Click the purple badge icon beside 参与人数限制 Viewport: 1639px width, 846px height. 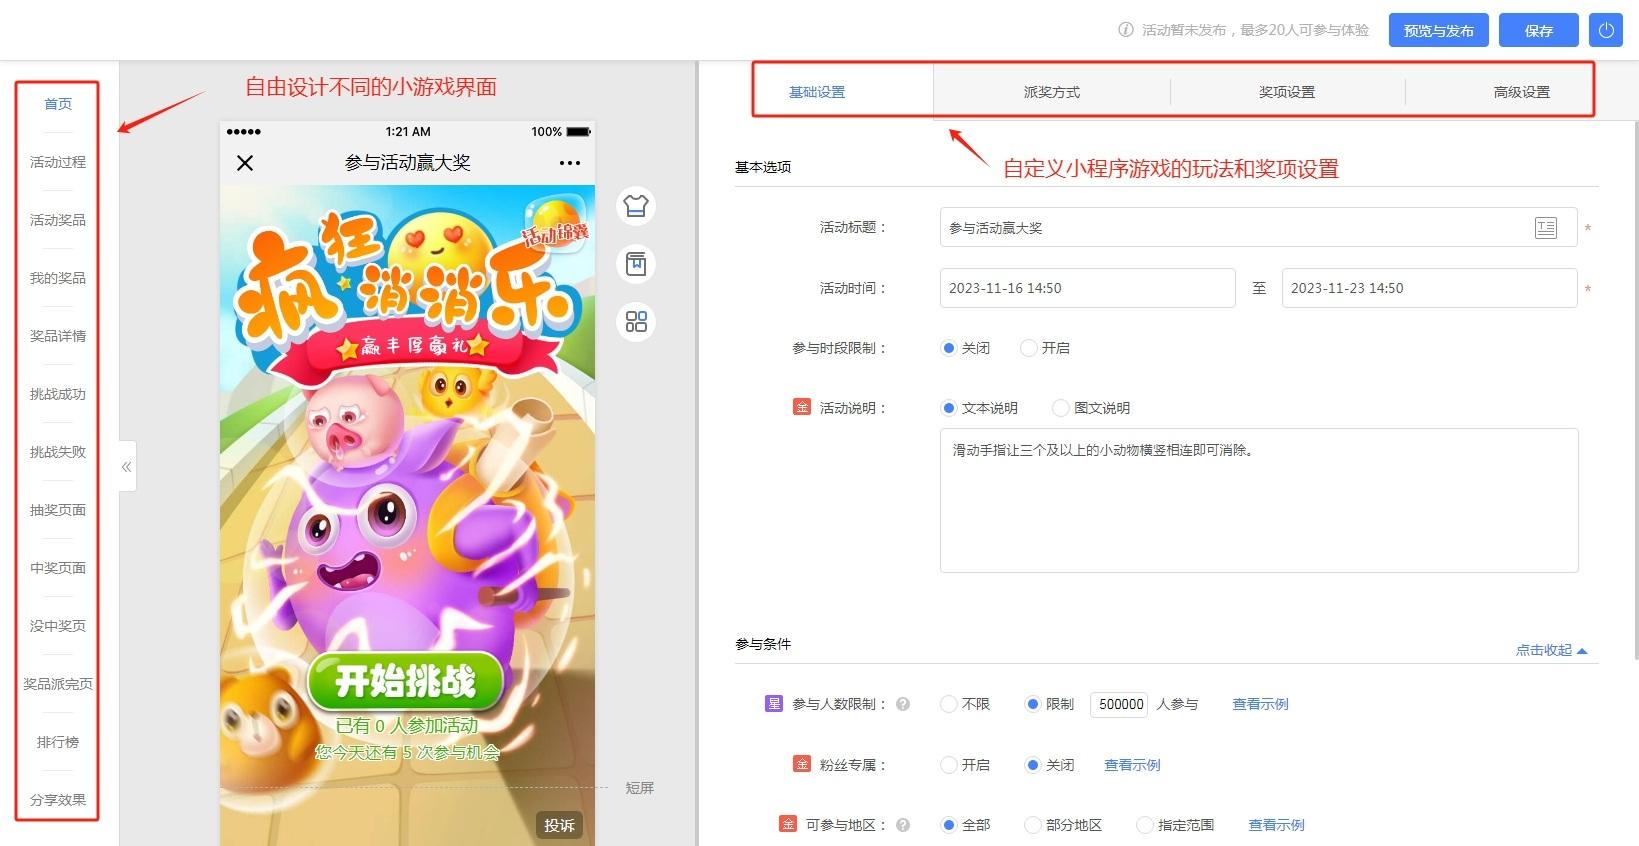tap(774, 704)
